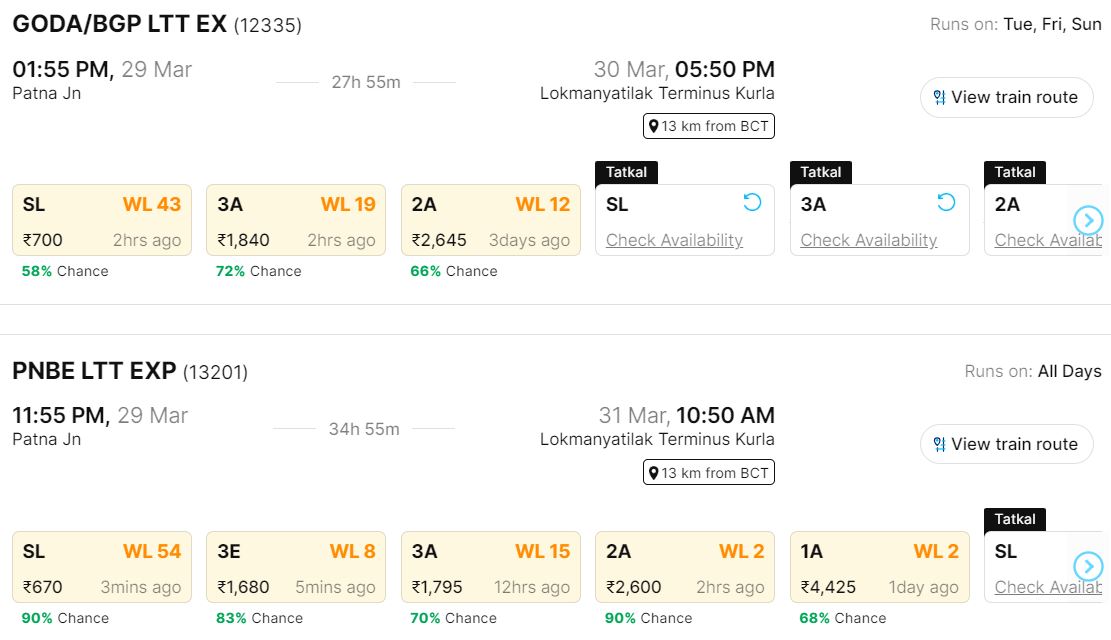The height and width of the screenshot is (640, 1111).
Task: View train route for PNBE LTT EXP
Action: coord(1006,444)
